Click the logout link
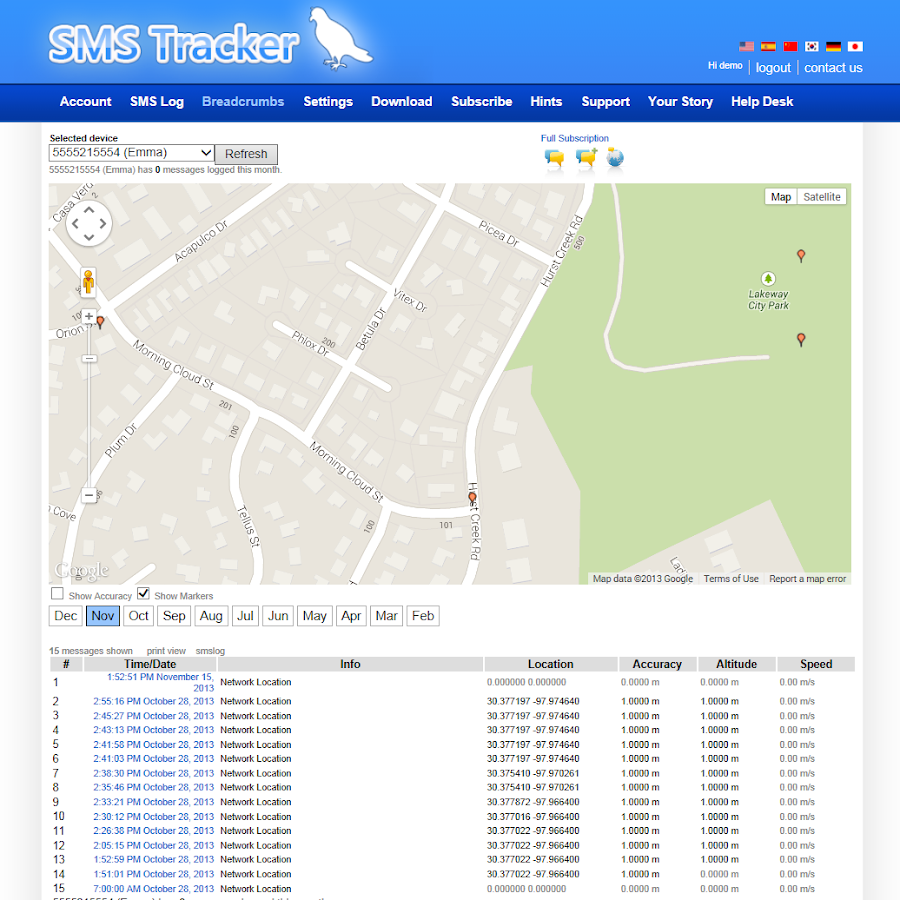Screen dimensions: 900x900 773,68
